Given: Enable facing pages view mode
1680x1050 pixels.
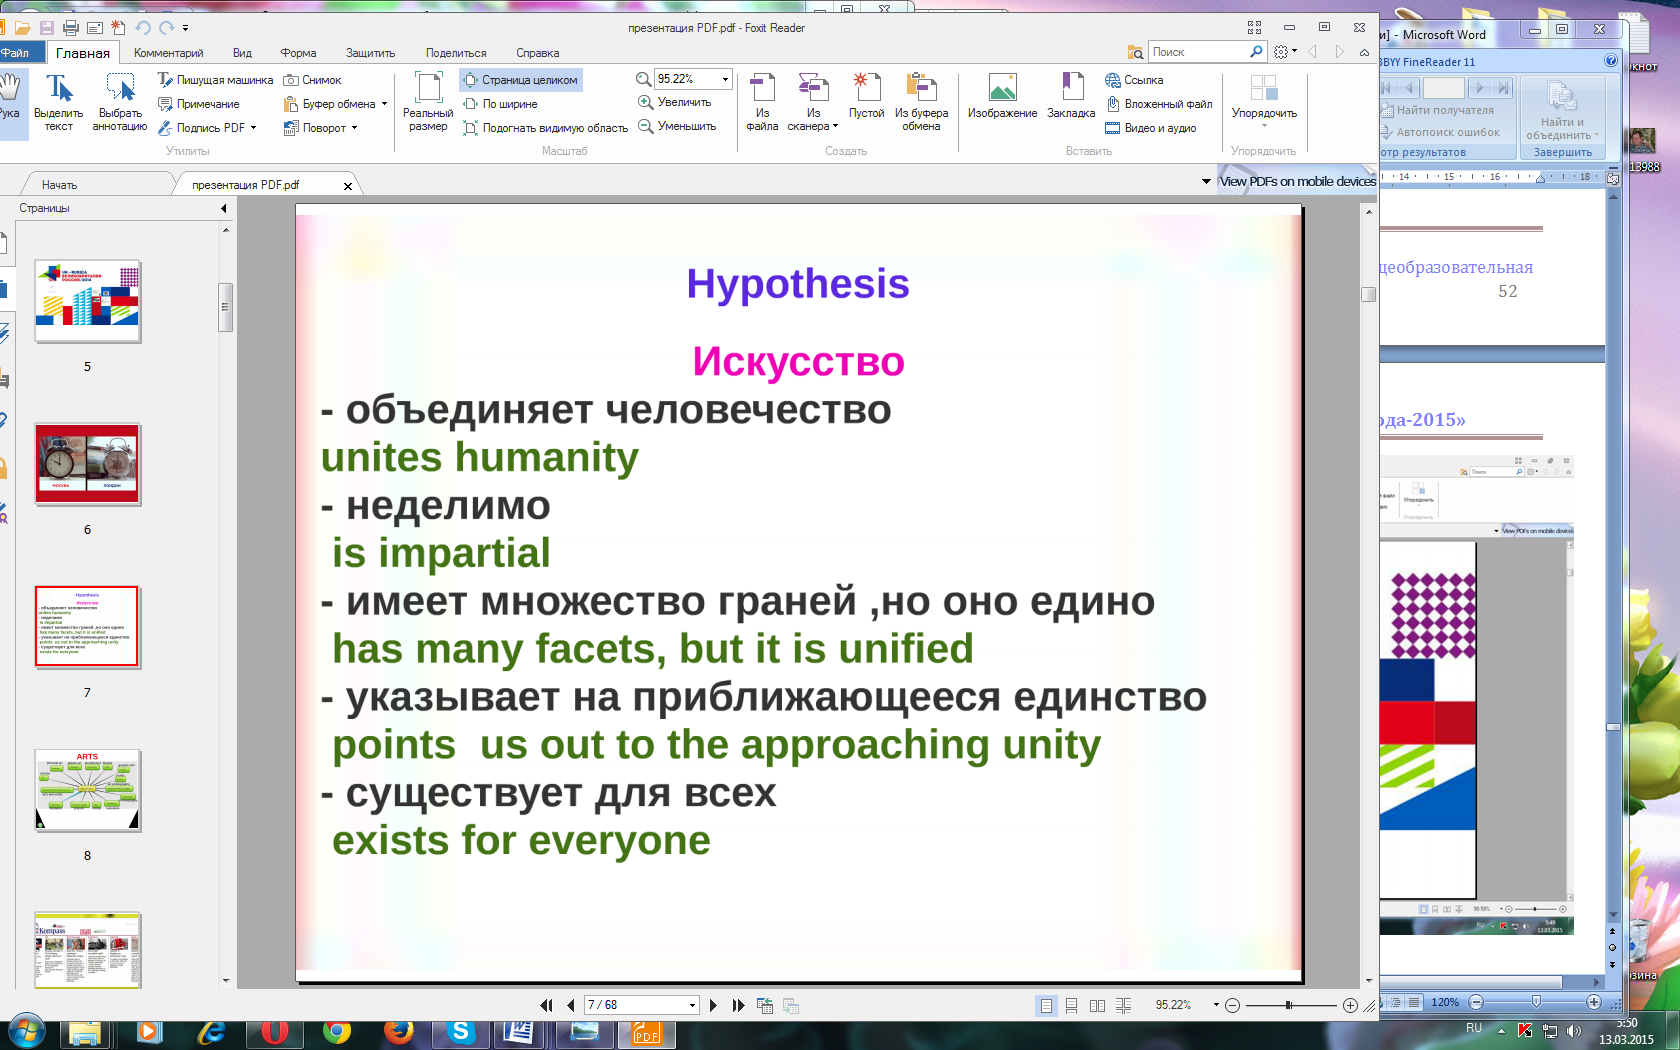Looking at the screenshot, I should point(1097,1005).
